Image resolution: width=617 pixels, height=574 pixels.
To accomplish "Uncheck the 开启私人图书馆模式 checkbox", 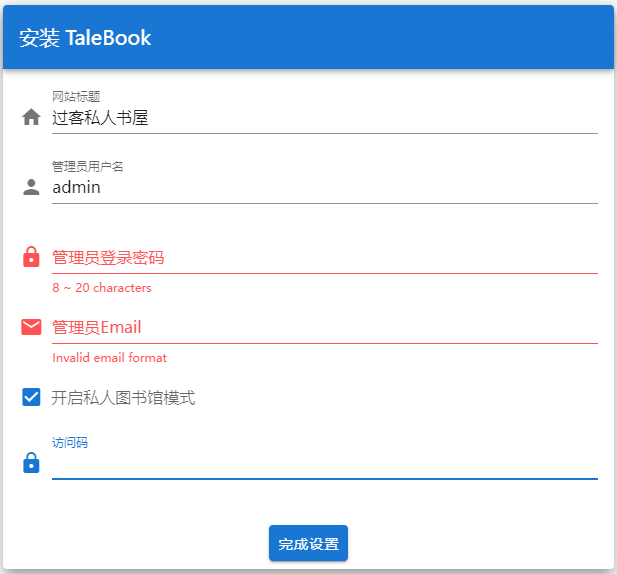I will pos(31,398).
